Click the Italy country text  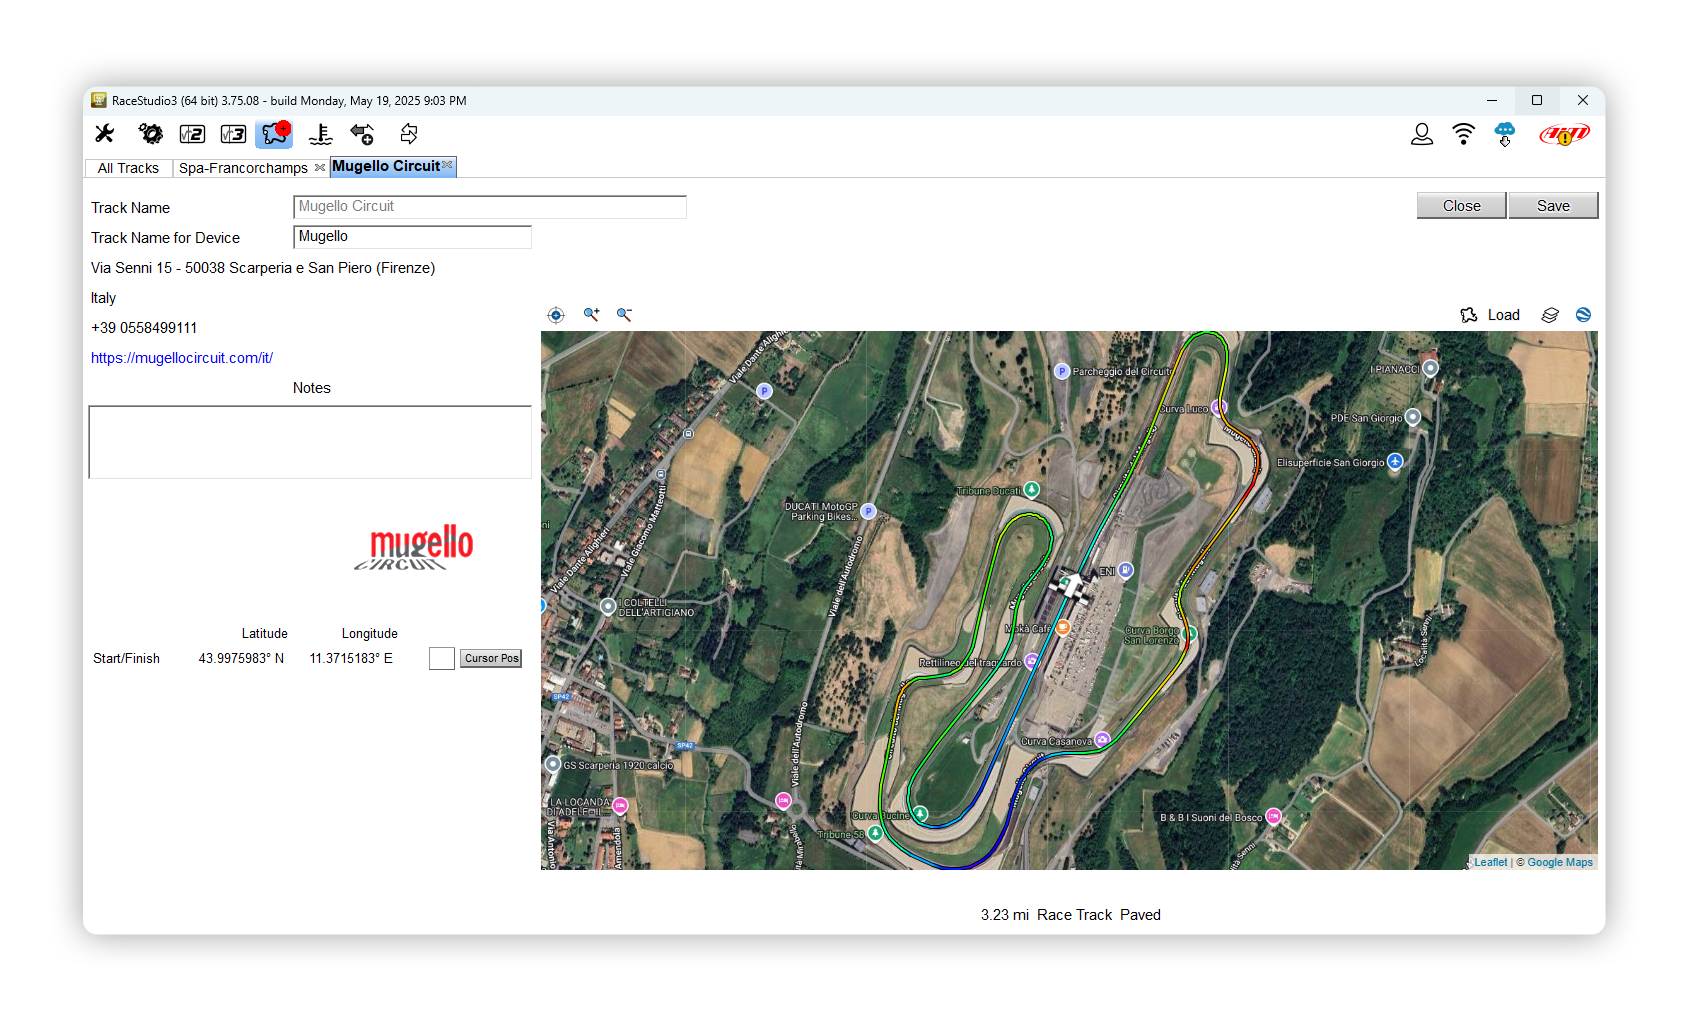click(x=103, y=298)
